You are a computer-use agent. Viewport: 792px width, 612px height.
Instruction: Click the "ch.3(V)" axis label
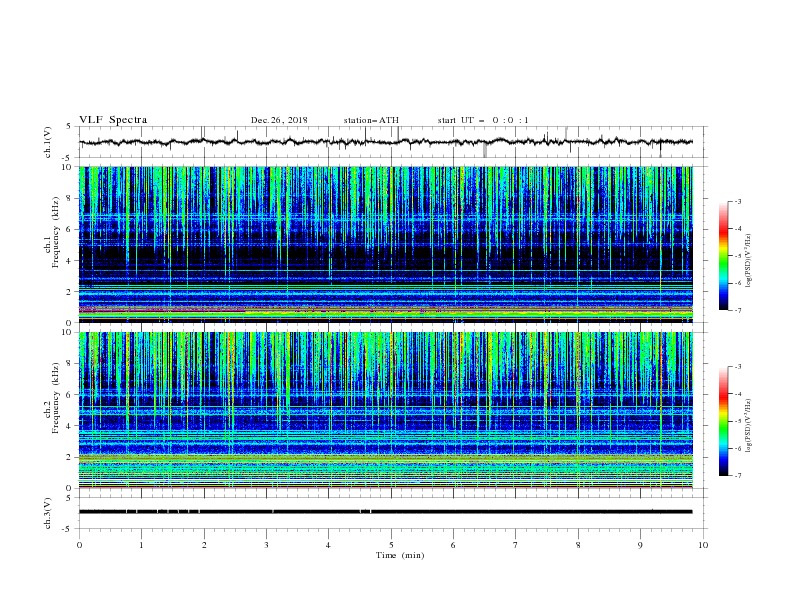point(48,513)
